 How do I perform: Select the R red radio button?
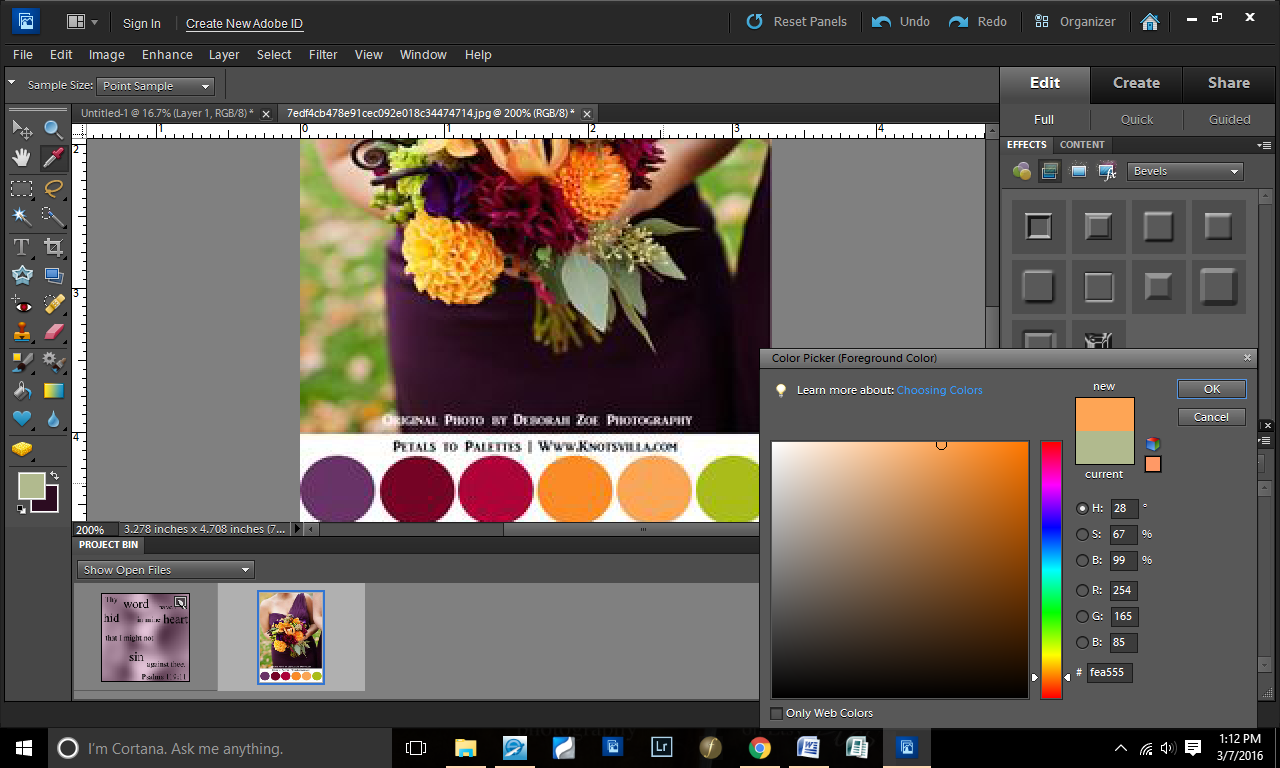(x=1082, y=590)
